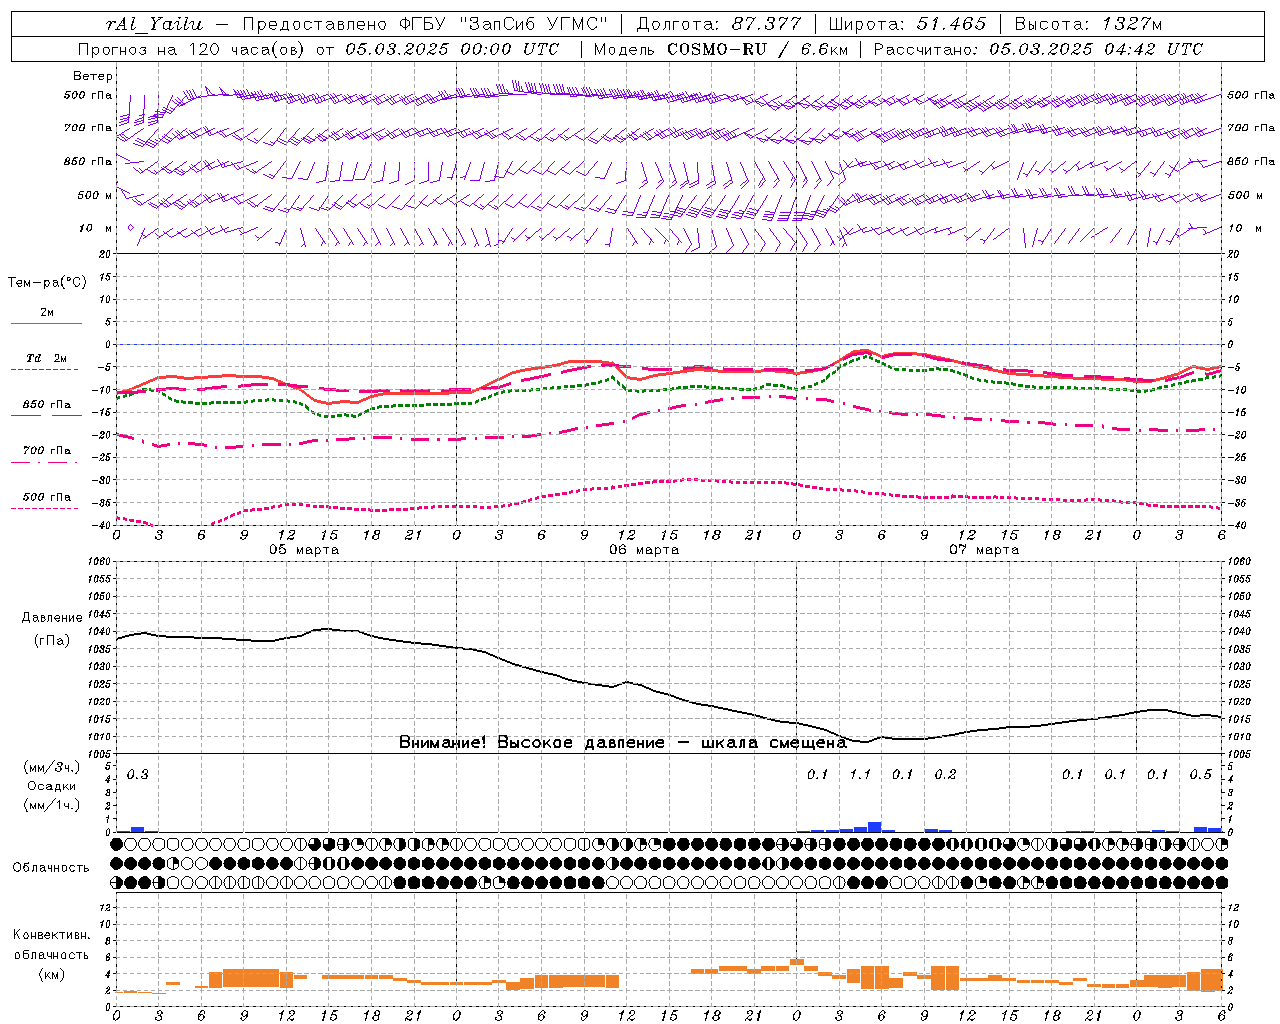Viewport: 1280px width, 1024px height.
Task: Click the Td 2м dew point legend entry
Action: (47, 358)
